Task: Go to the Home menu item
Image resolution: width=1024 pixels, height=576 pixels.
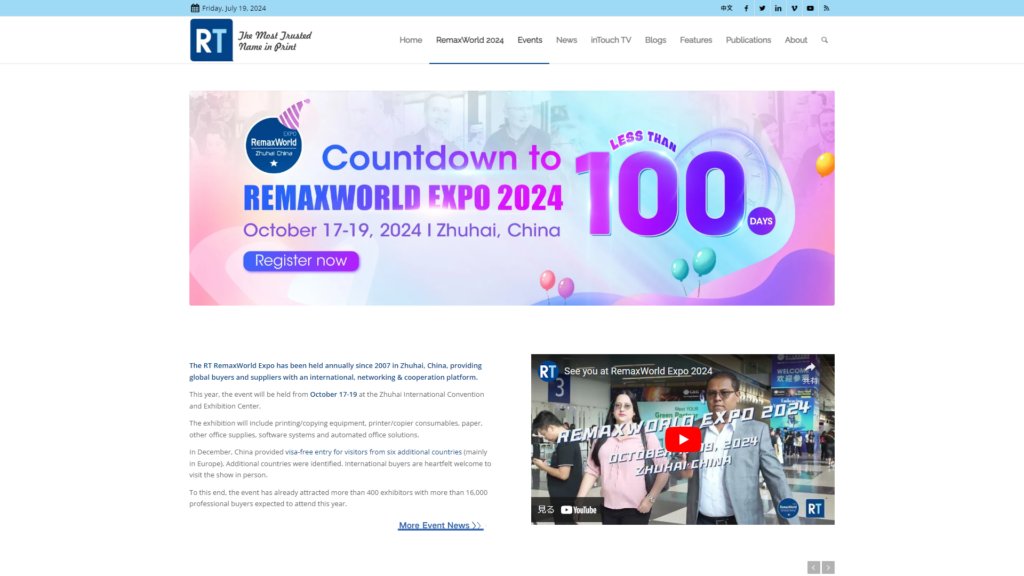Action: pyautogui.click(x=411, y=40)
